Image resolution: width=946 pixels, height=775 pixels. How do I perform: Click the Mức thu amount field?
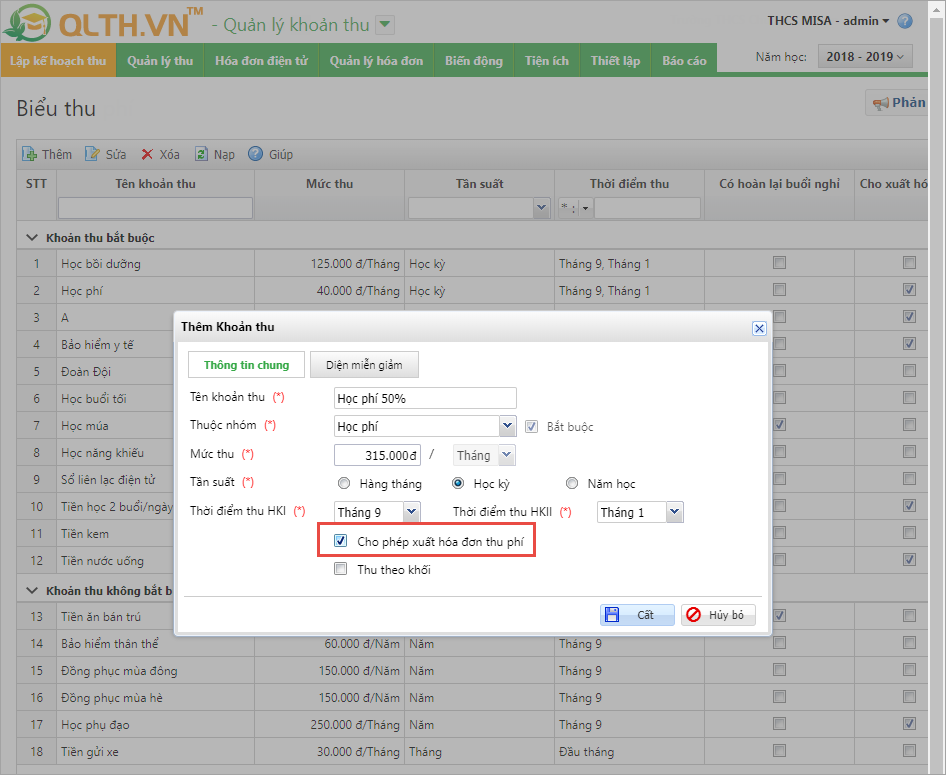377,455
